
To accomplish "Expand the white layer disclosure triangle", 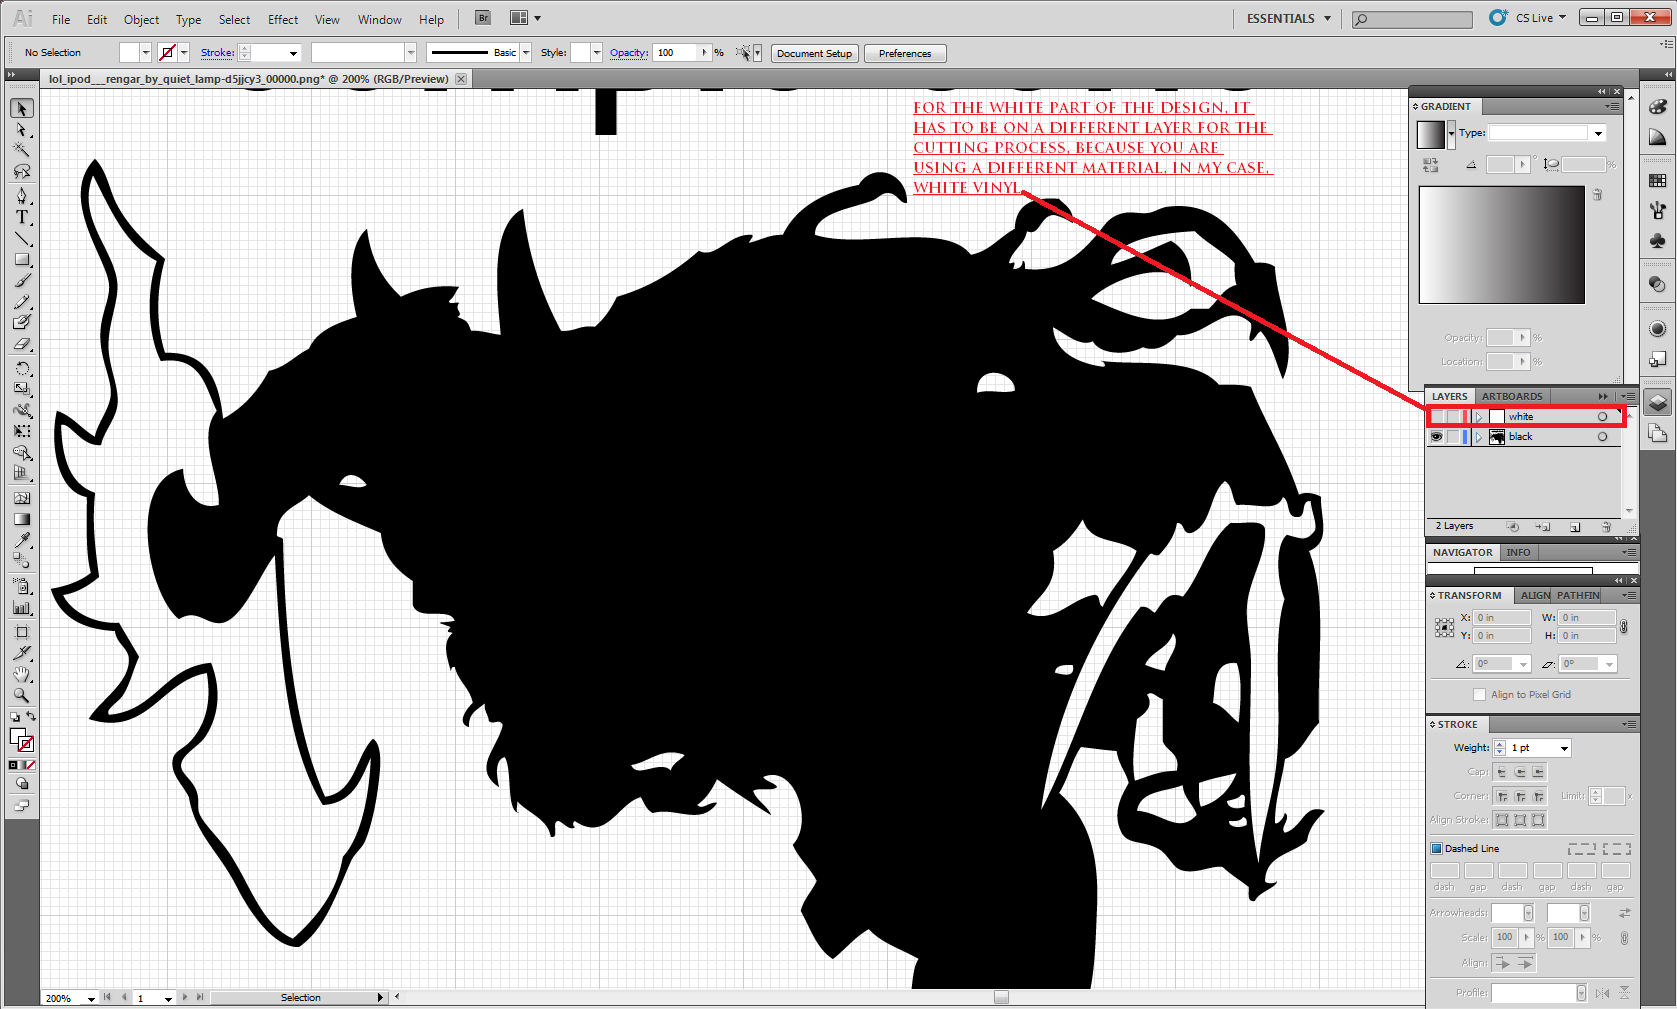I will click(x=1479, y=417).
